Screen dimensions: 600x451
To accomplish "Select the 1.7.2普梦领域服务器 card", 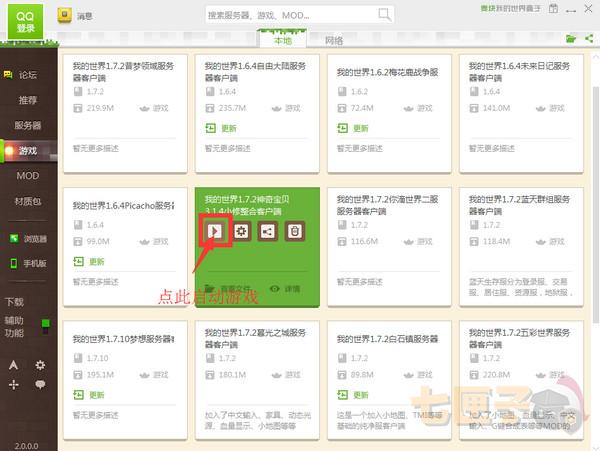I will coord(125,114).
